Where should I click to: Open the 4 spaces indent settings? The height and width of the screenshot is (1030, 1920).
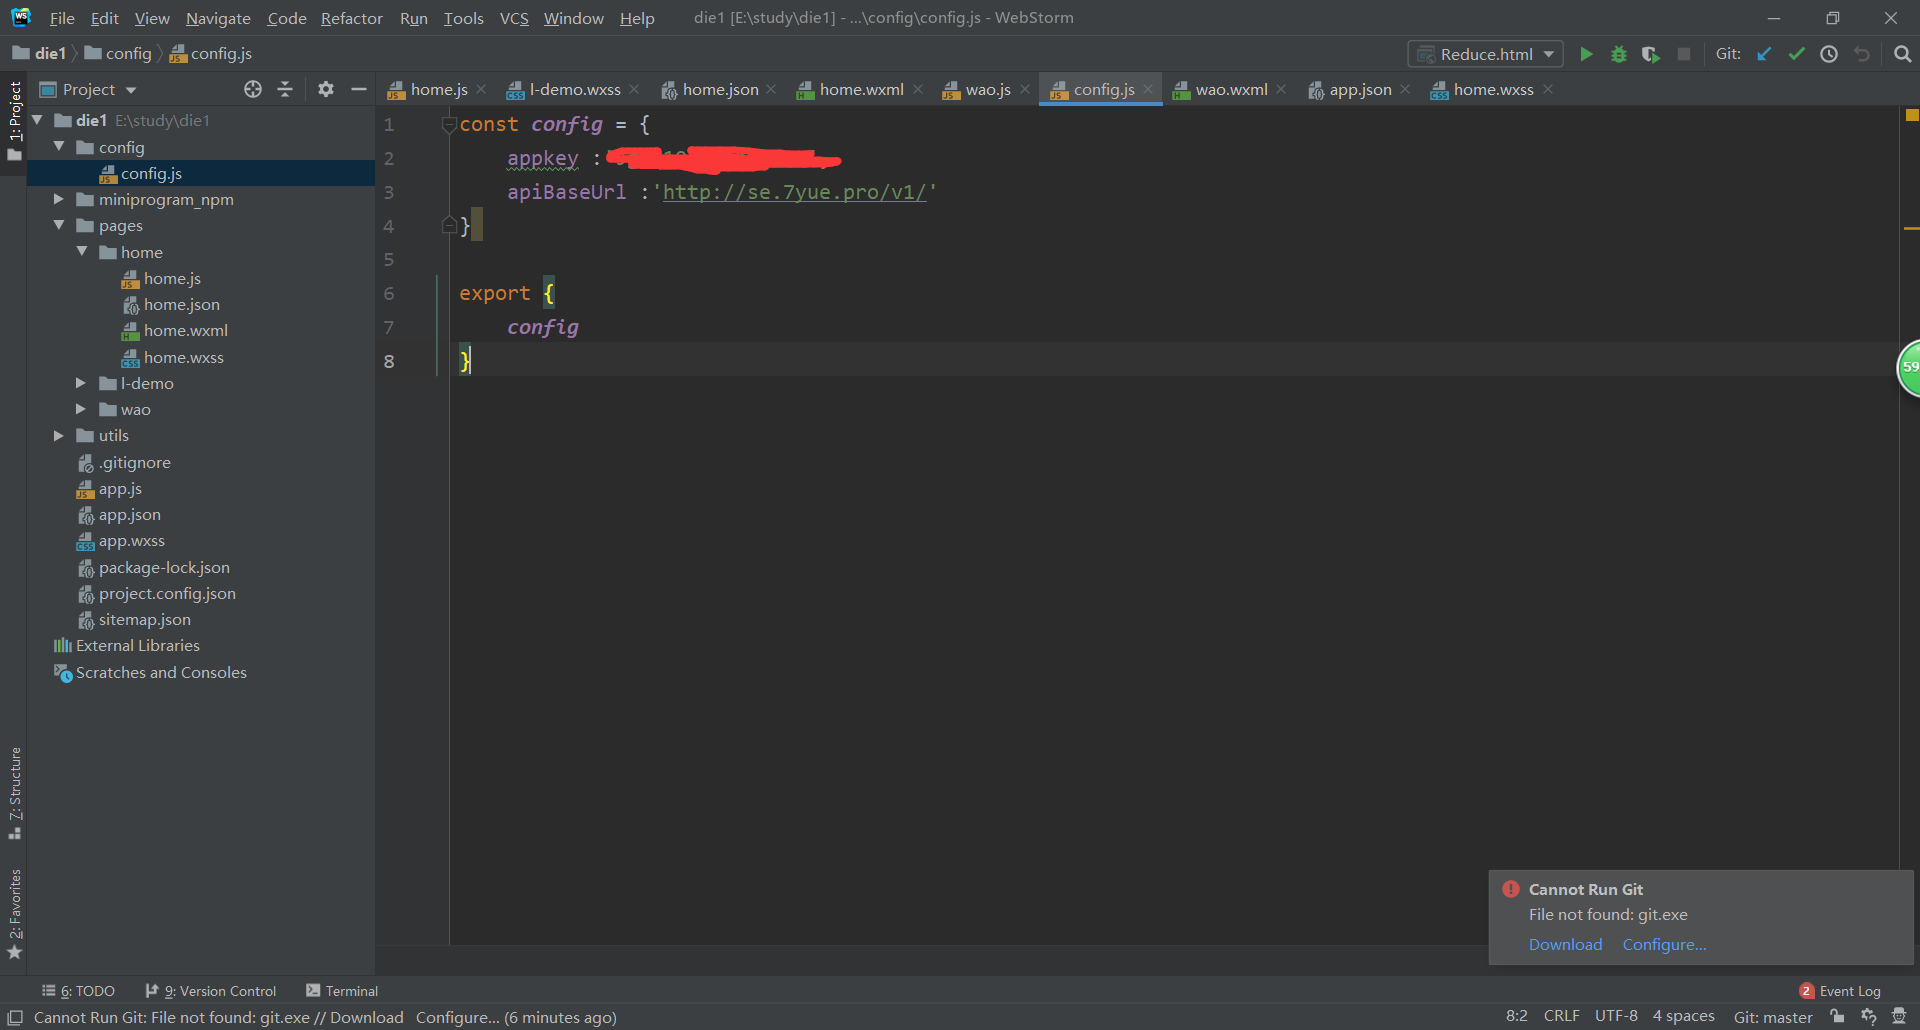point(1683,1016)
